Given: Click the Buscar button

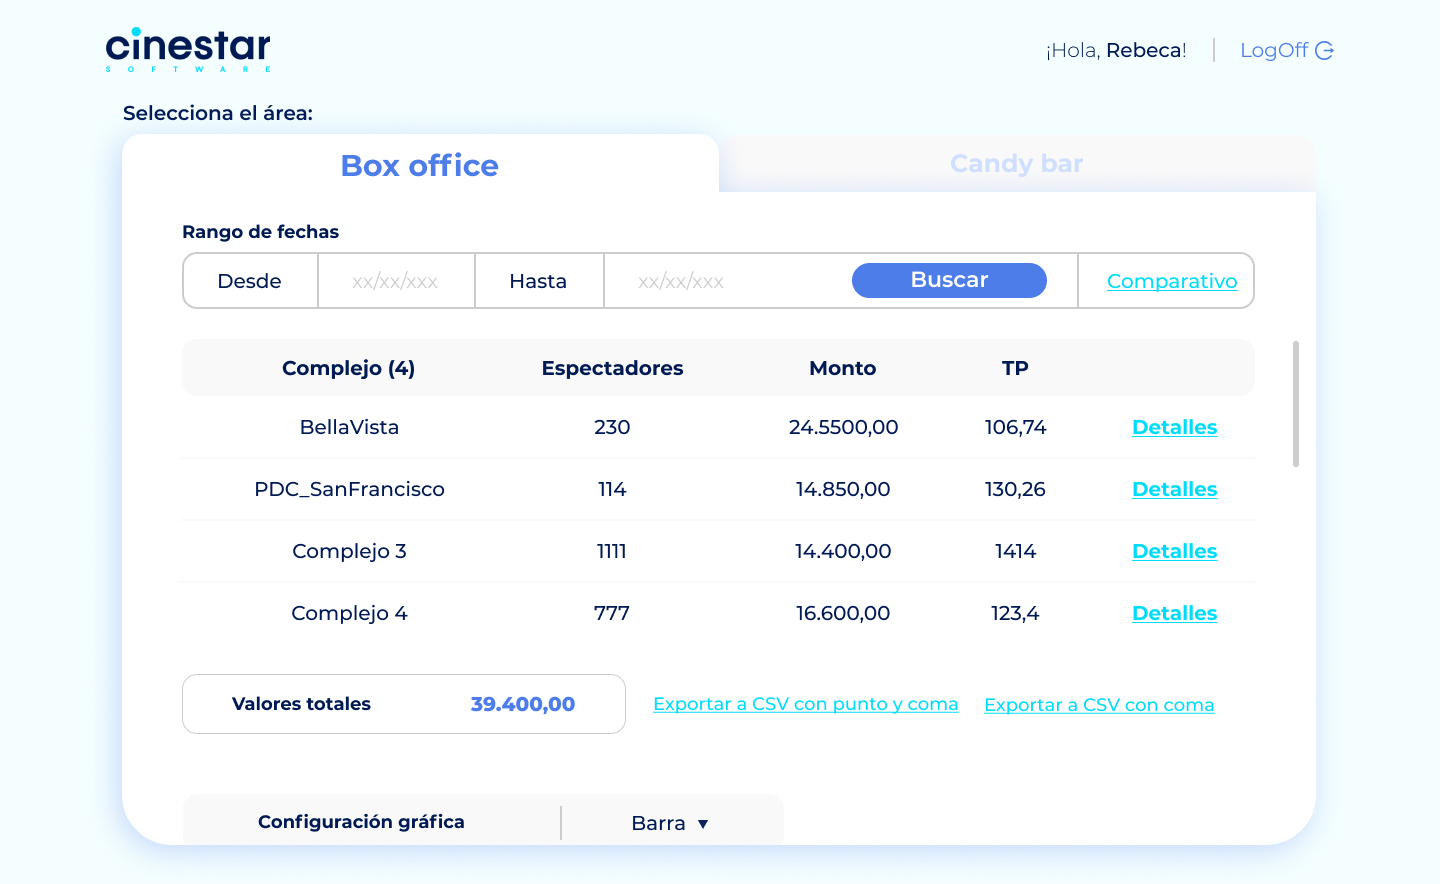Looking at the screenshot, I should click(x=949, y=280).
